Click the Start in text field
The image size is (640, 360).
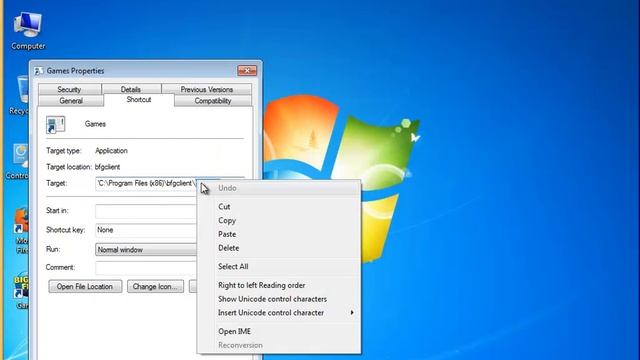pyautogui.click(x=146, y=211)
